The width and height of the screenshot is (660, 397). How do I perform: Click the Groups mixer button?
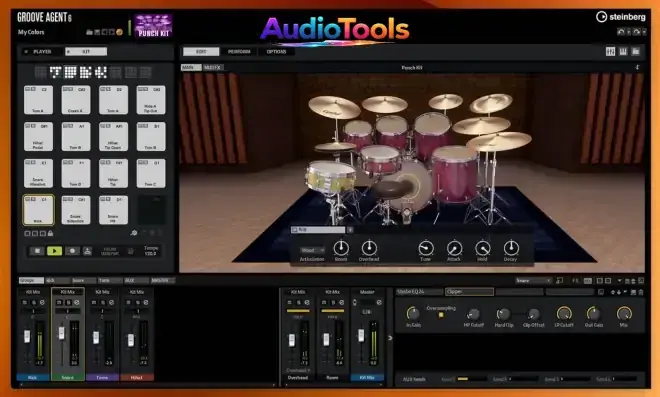[x=31, y=280]
